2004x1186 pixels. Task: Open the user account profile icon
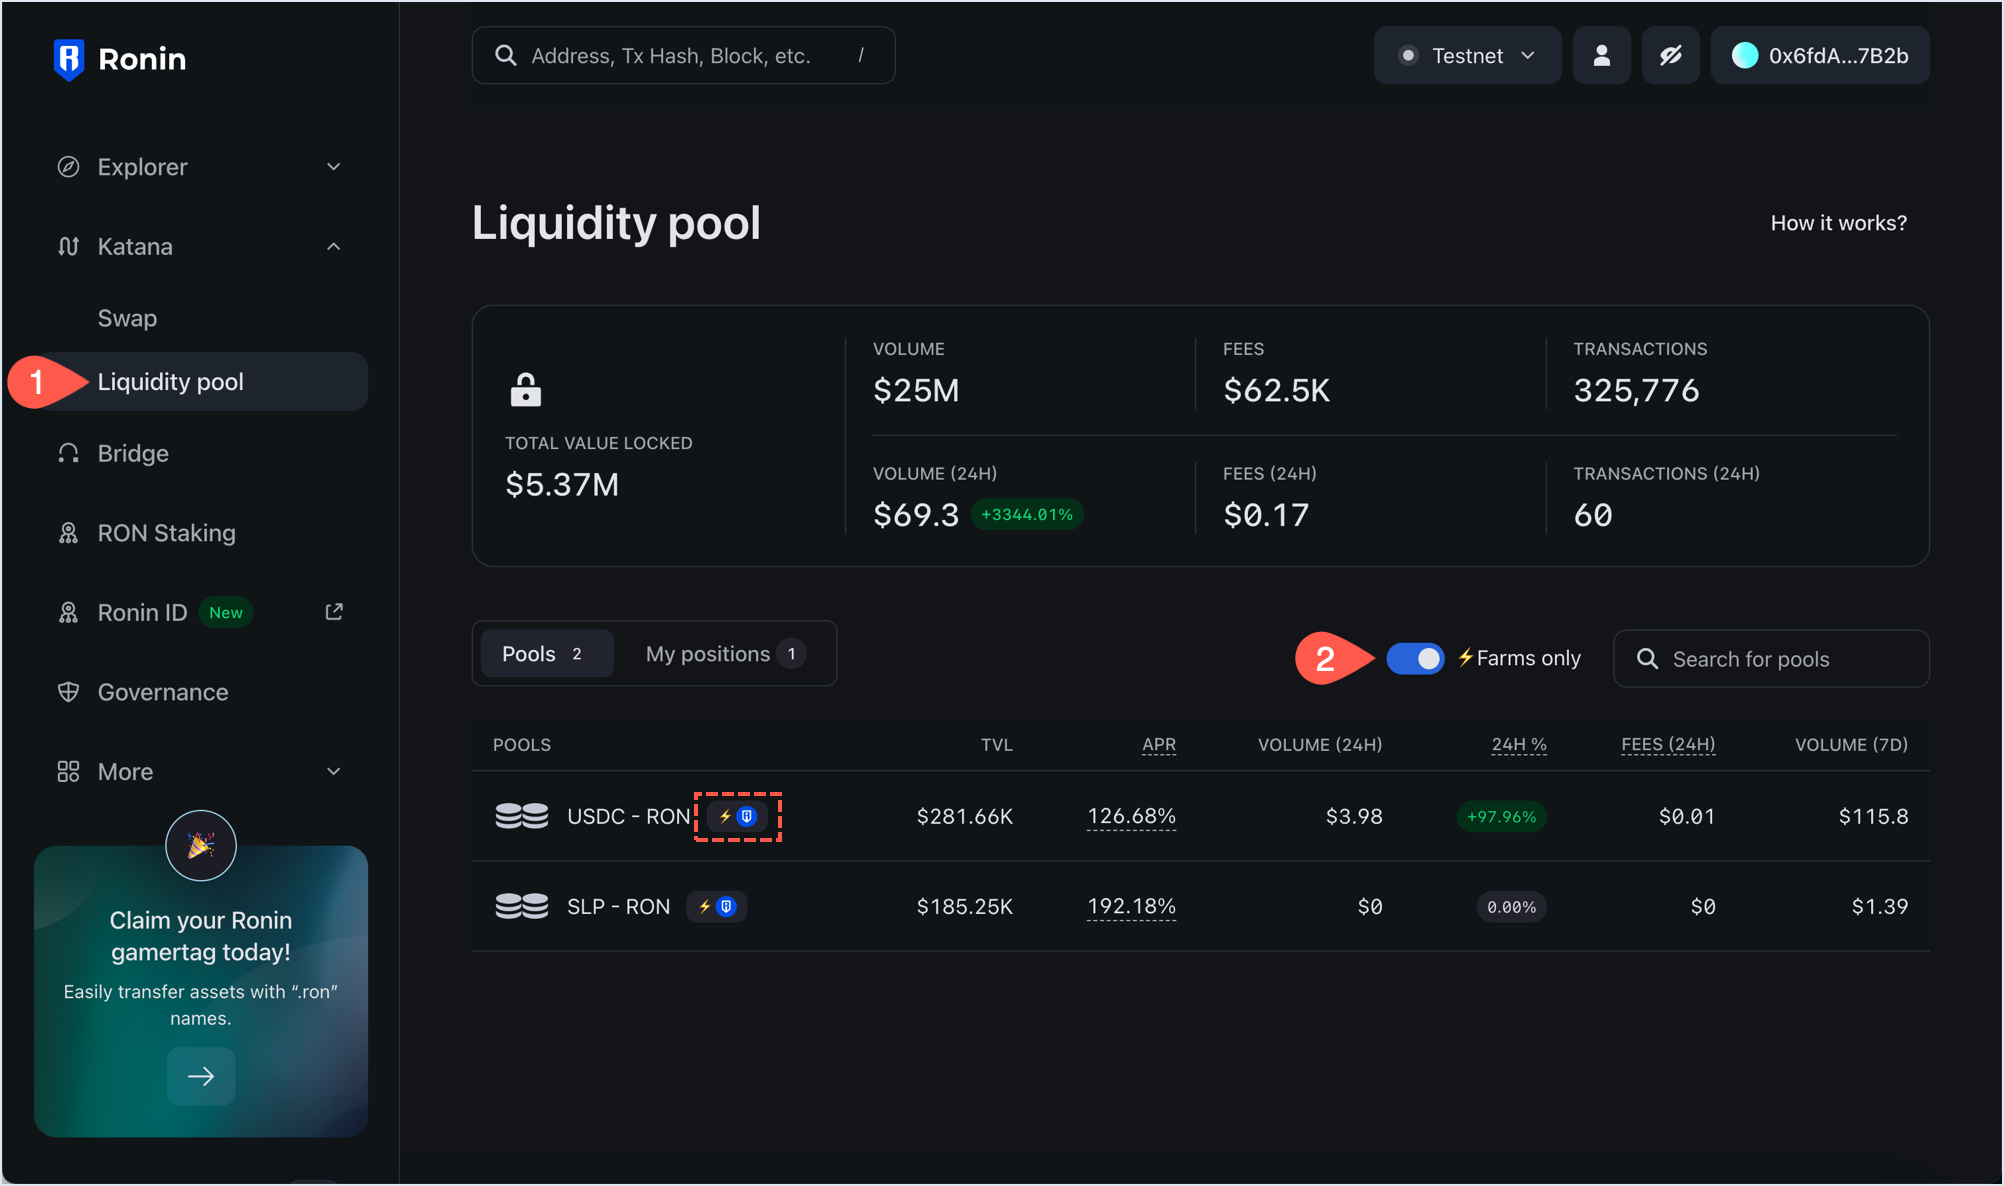pos(1601,56)
